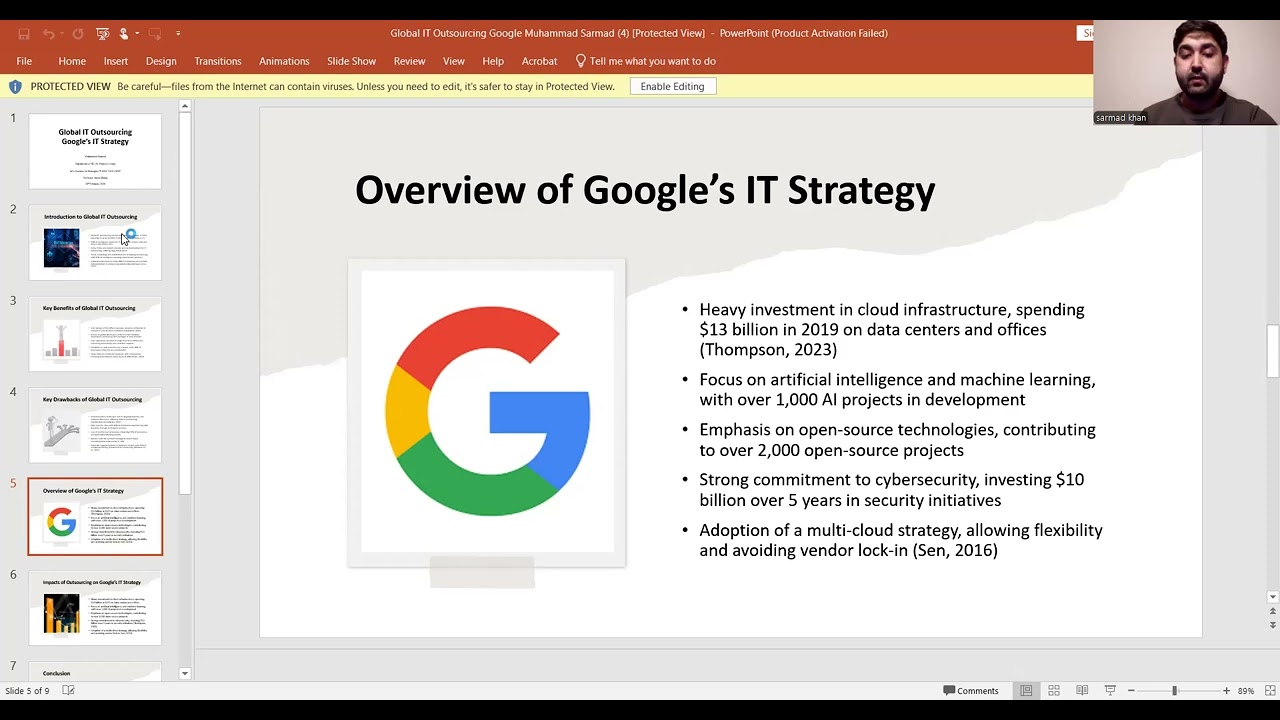Go to next slide double-arrow button

coord(1273,625)
